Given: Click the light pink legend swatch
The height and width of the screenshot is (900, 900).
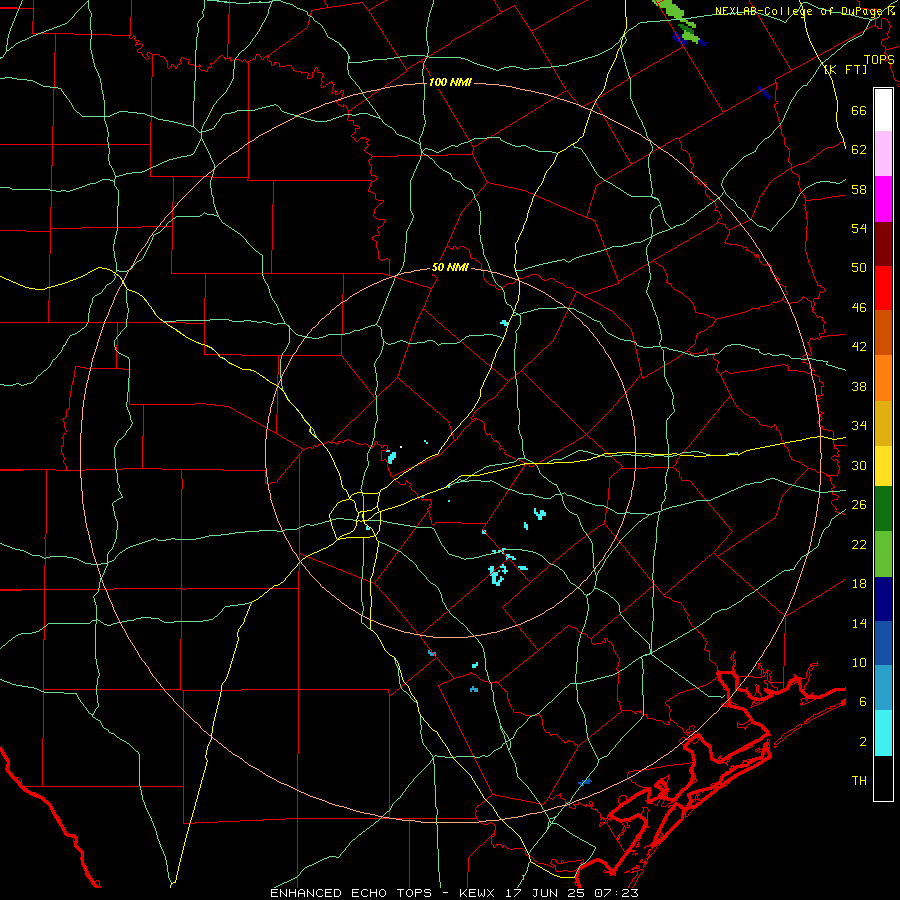Looking at the screenshot, I should [x=883, y=154].
